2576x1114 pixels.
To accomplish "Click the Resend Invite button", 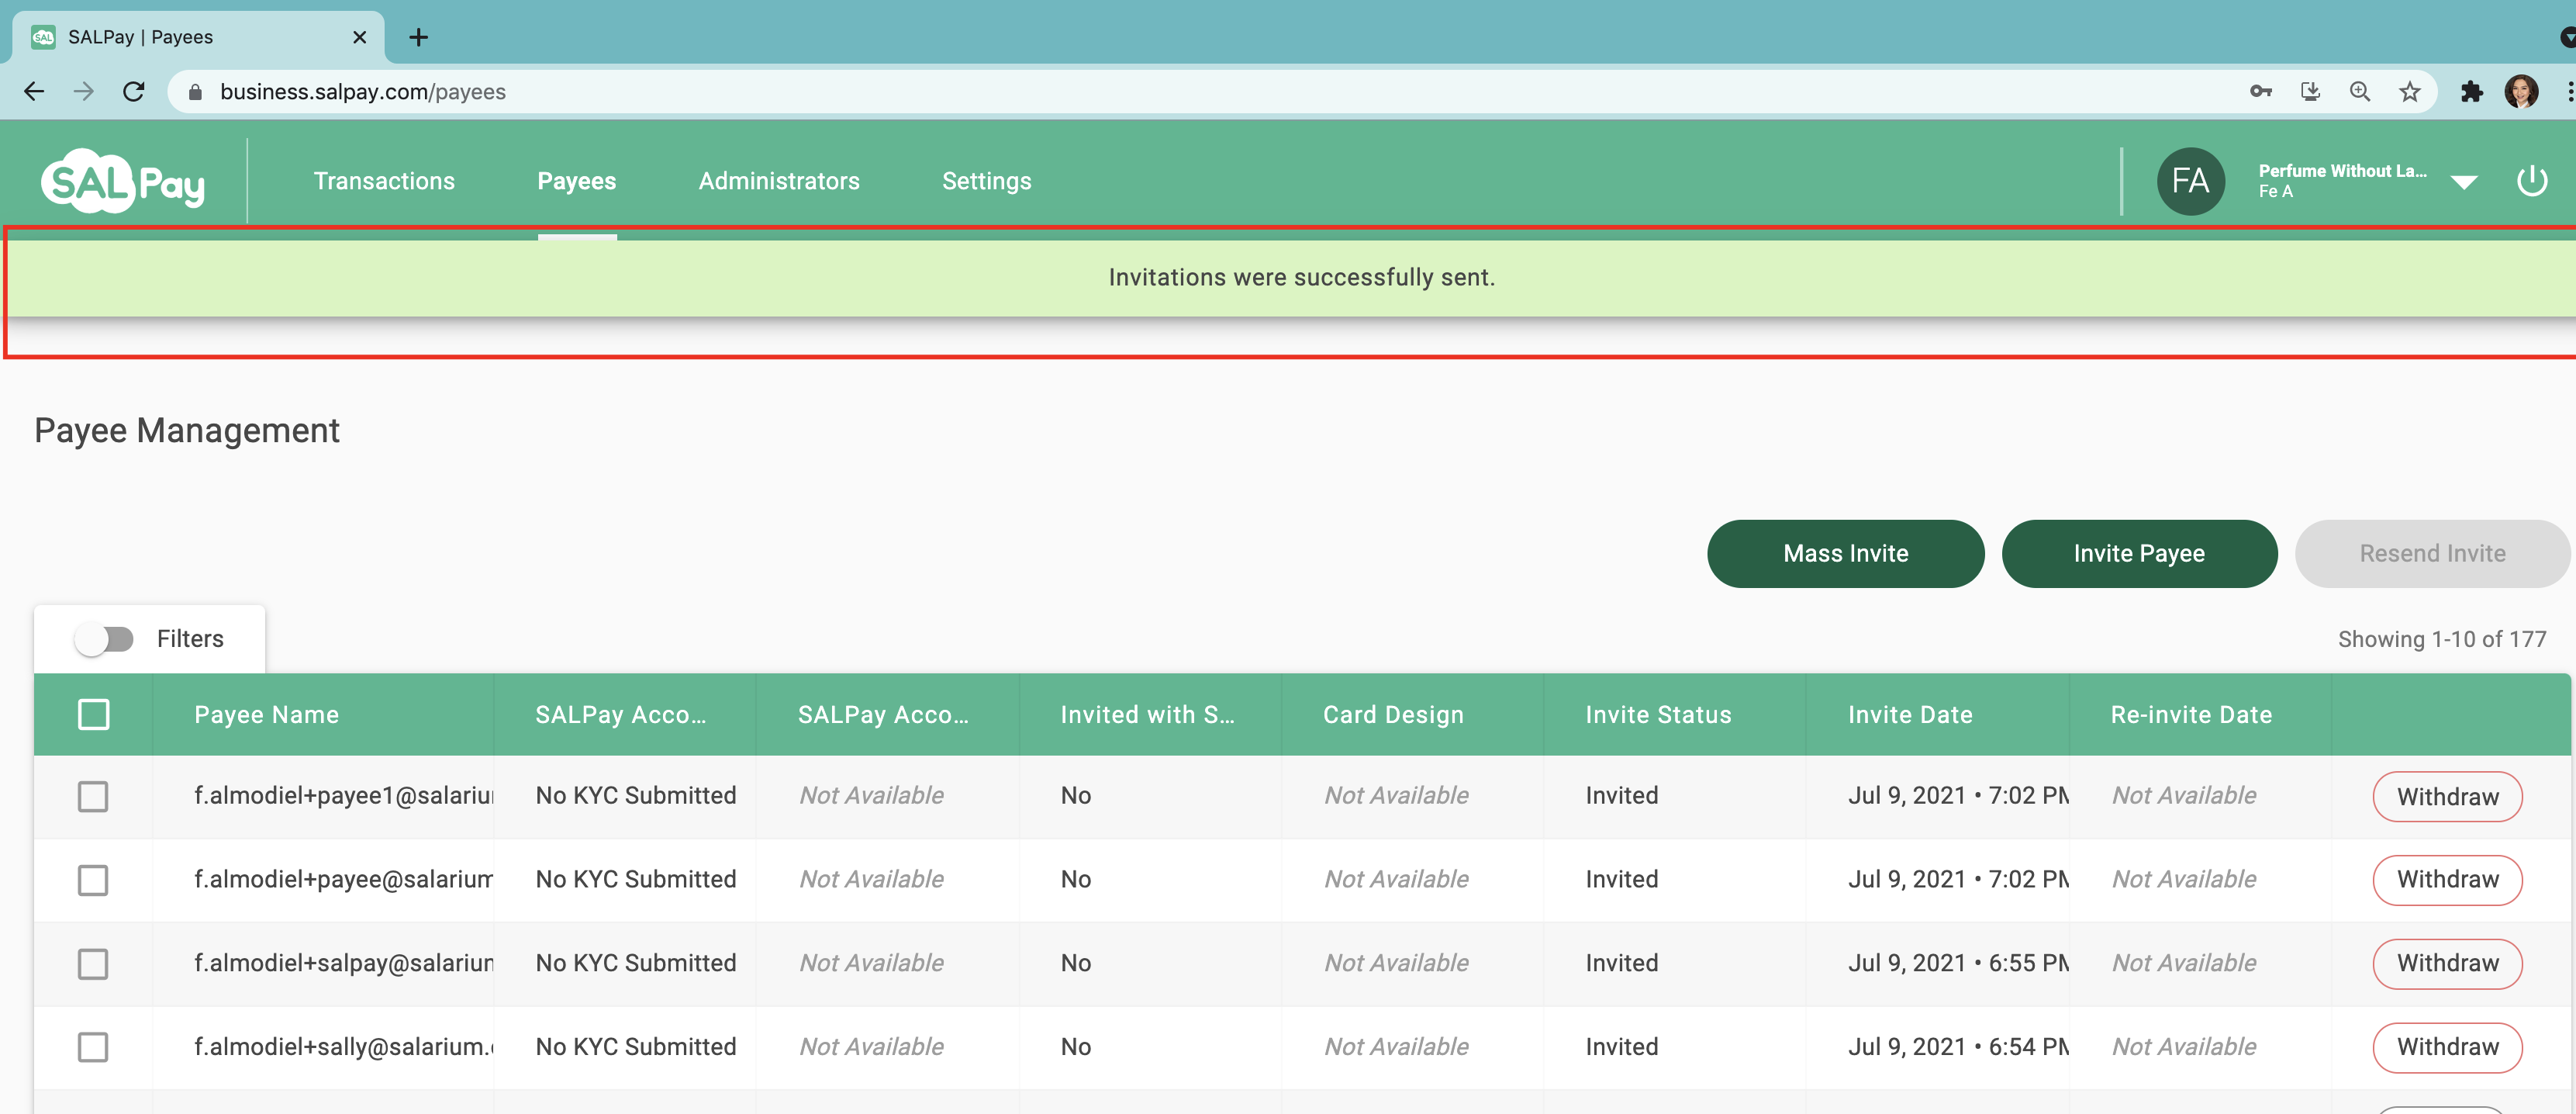I will pyautogui.click(x=2432, y=553).
